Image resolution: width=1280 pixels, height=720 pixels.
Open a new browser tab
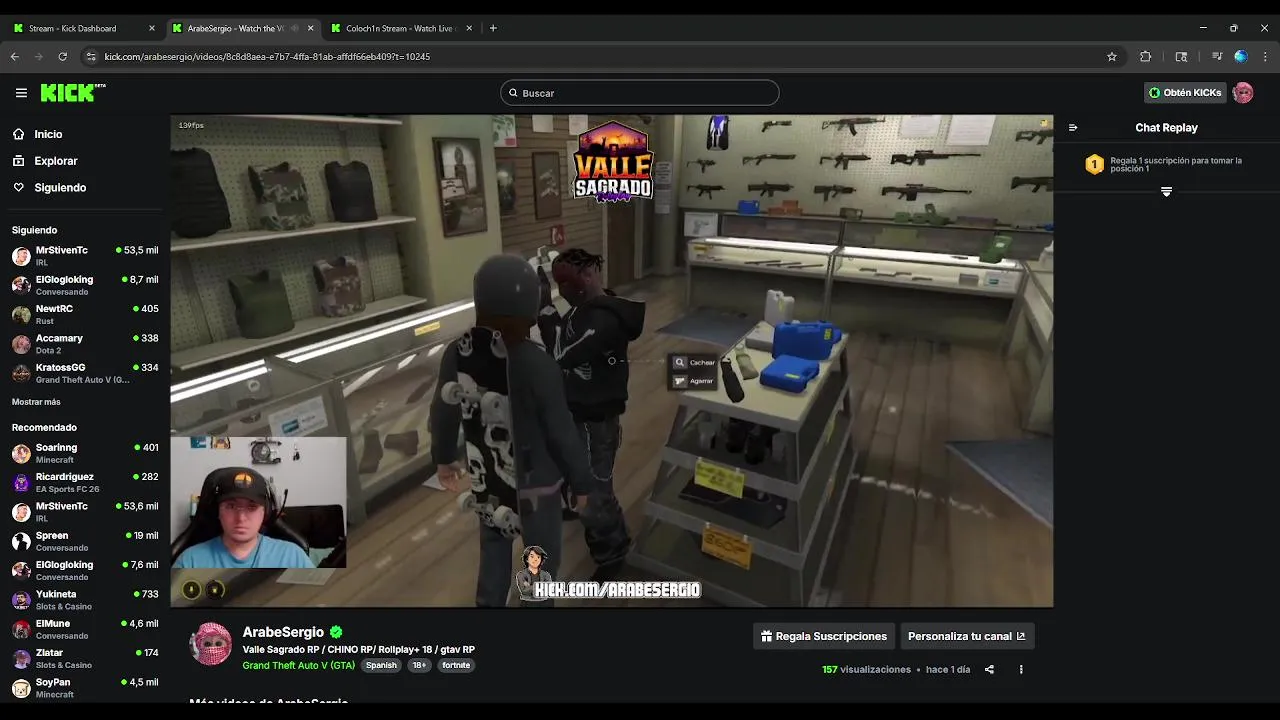click(x=493, y=28)
